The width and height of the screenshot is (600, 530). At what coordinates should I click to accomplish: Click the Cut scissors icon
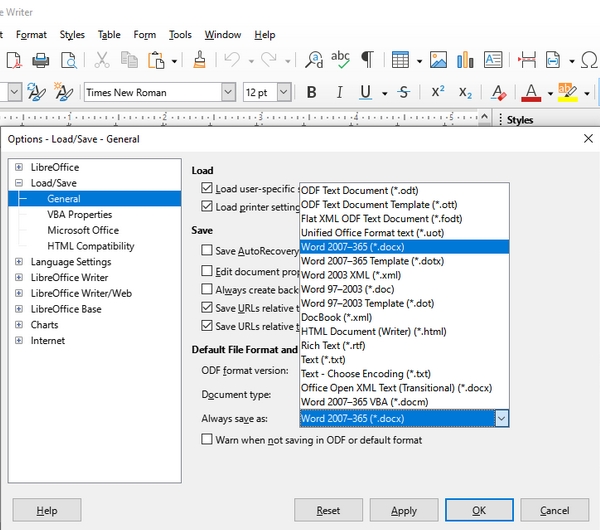(x=102, y=60)
